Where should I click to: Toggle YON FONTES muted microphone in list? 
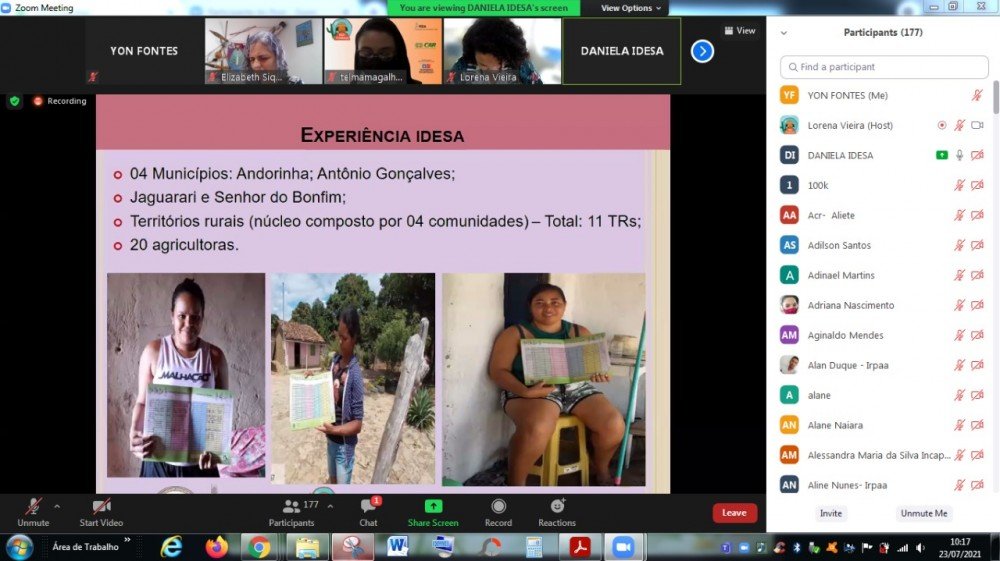point(977,96)
